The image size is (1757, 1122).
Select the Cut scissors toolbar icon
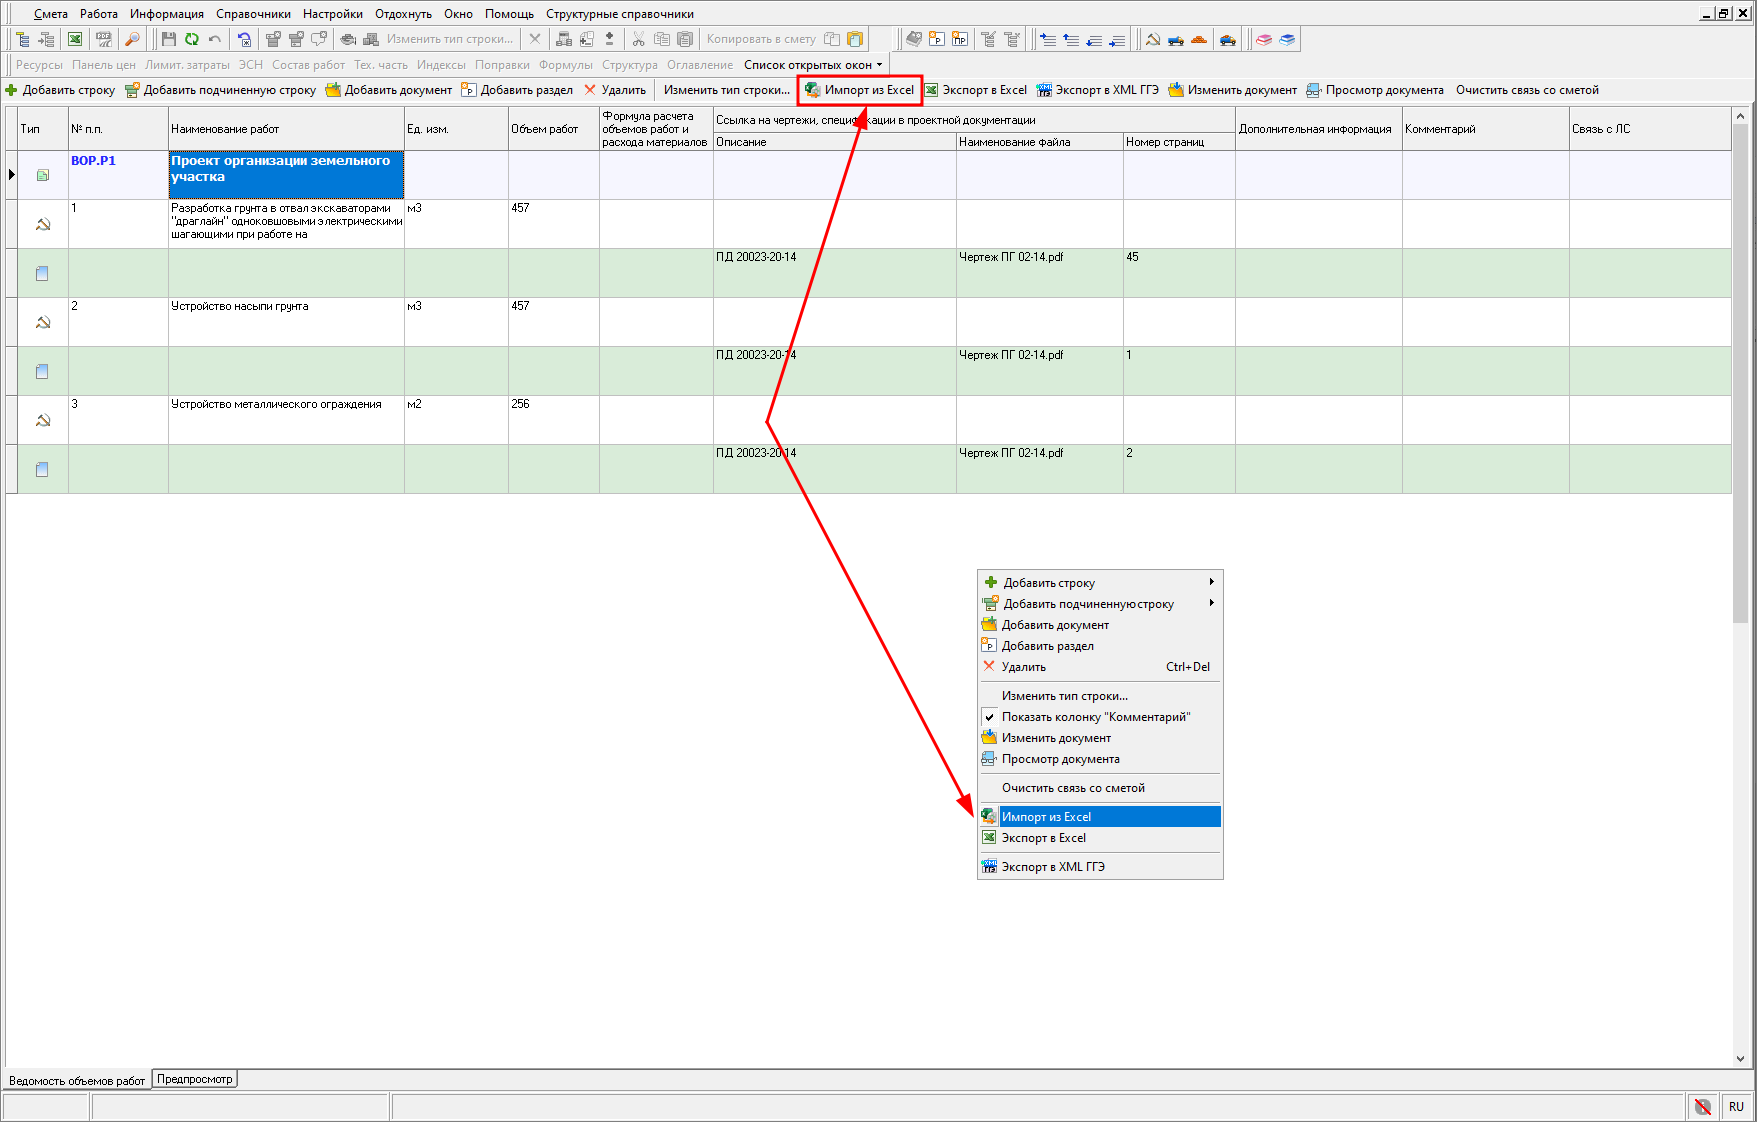point(637,39)
